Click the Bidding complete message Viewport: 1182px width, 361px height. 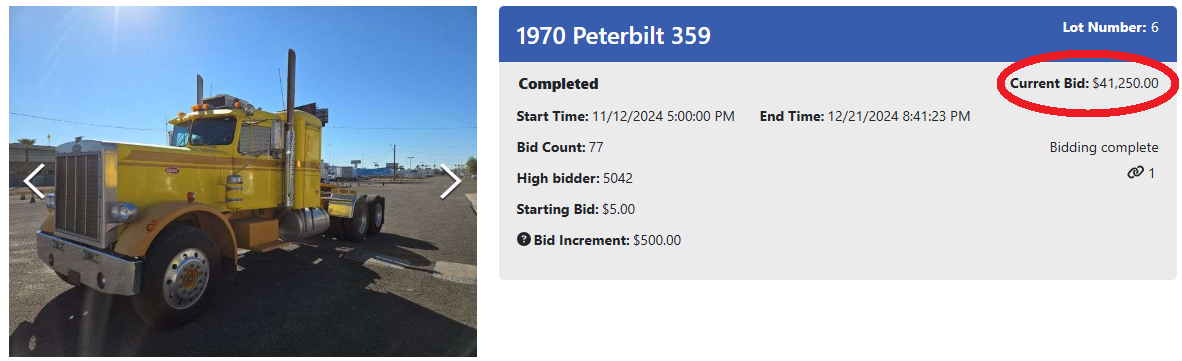1104,148
